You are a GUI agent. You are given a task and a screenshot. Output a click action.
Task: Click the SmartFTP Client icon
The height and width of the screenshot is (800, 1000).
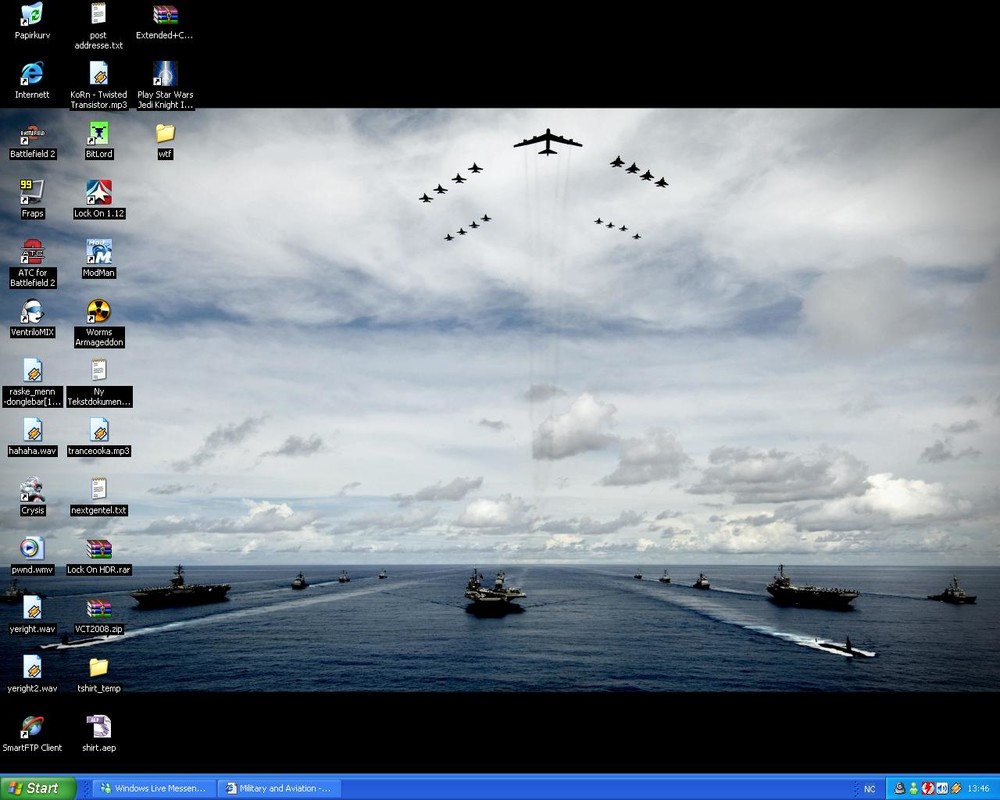32,727
